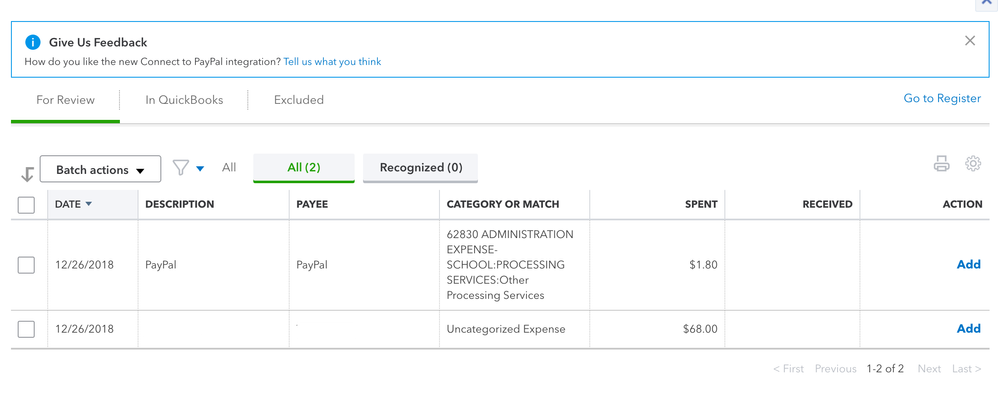Dismiss the Give Us Feedback banner
The width and height of the screenshot is (998, 401).
click(x=970, y=41)
